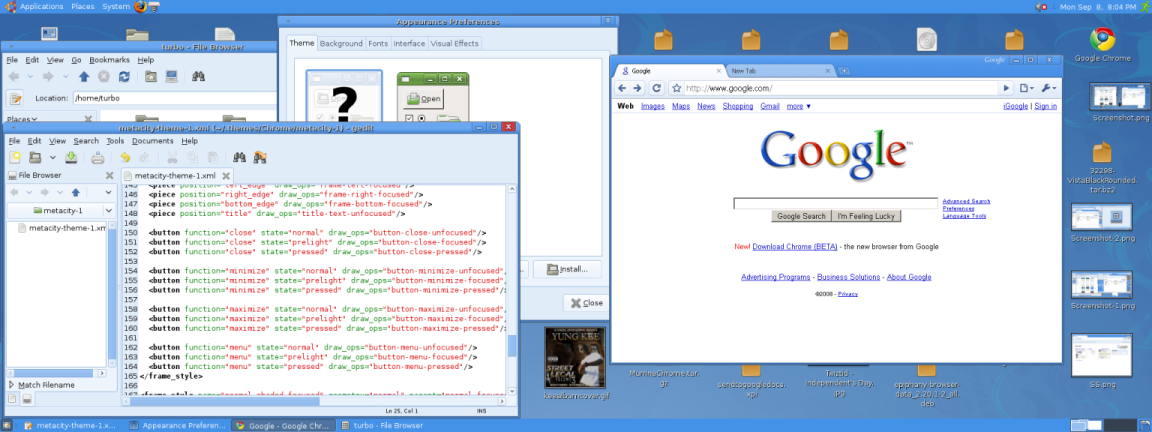The height and width of the screenshot is (432, 1152).
Task: Launch Firefox from the top panel
Action: tap(141, 7)
